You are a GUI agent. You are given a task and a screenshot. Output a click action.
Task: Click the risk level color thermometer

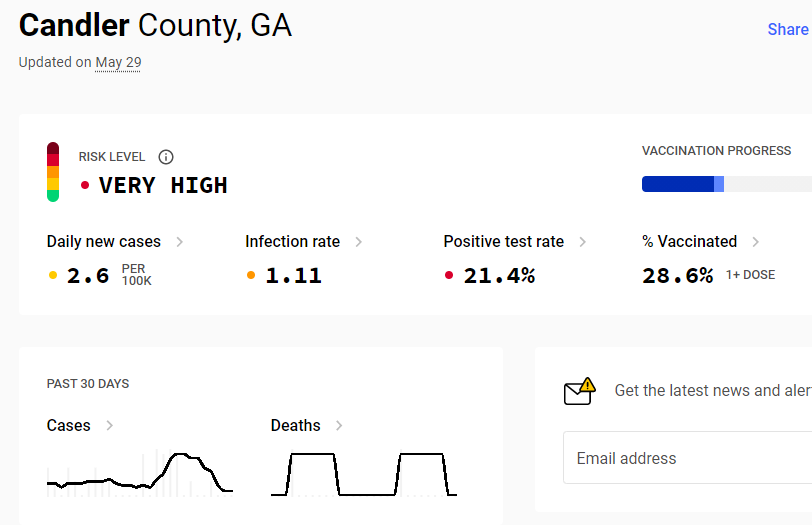[x=53, y=172]
